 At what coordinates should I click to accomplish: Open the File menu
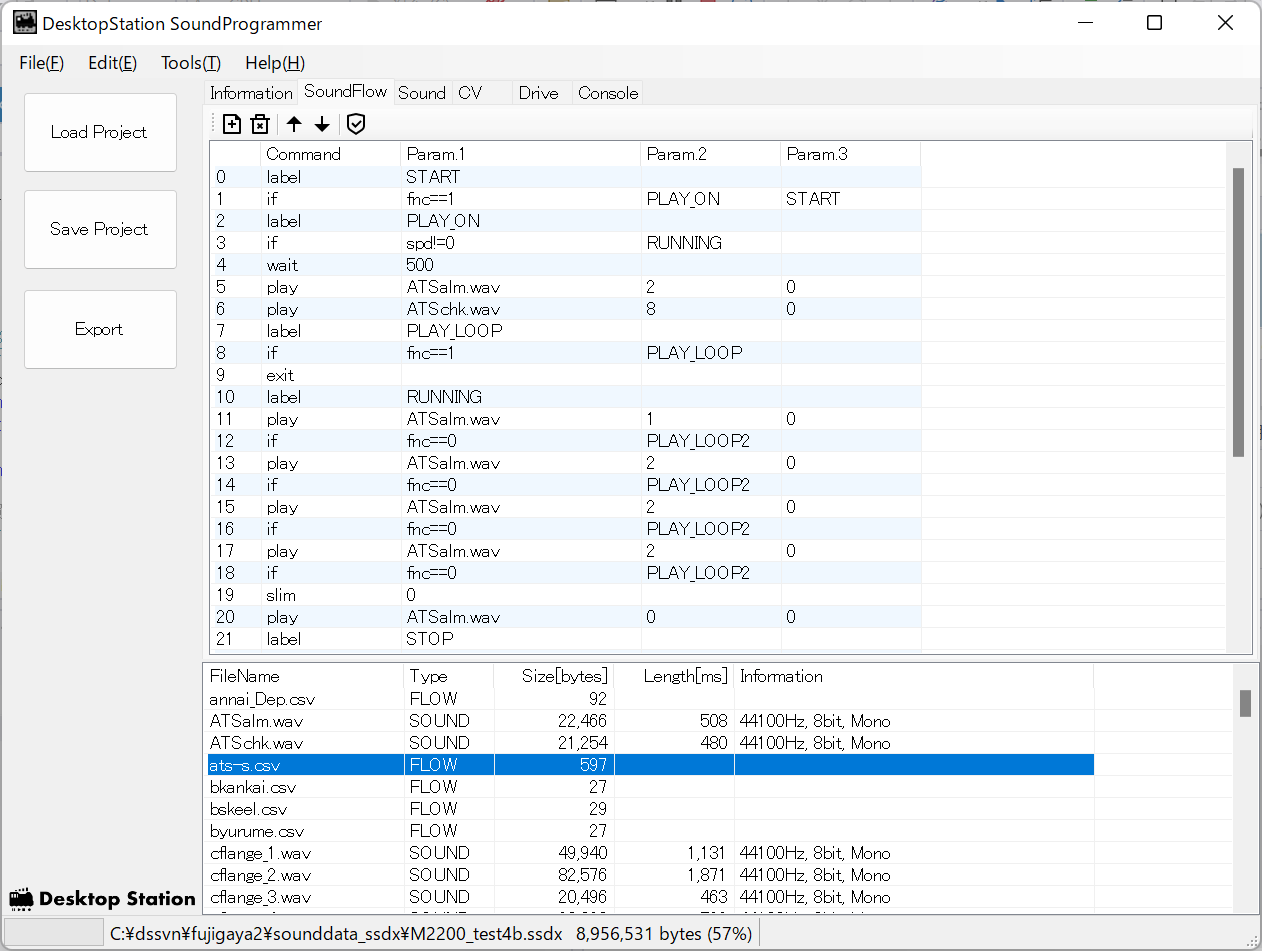click(41, 63)
